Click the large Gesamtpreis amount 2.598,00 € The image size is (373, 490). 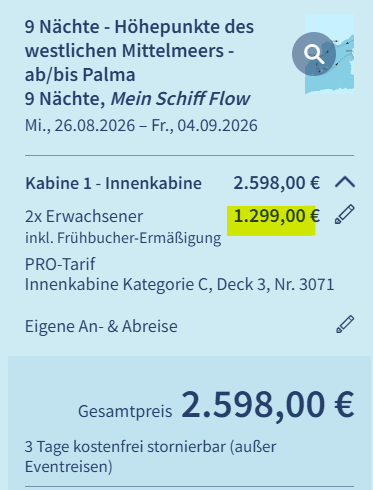click(267, 405)
